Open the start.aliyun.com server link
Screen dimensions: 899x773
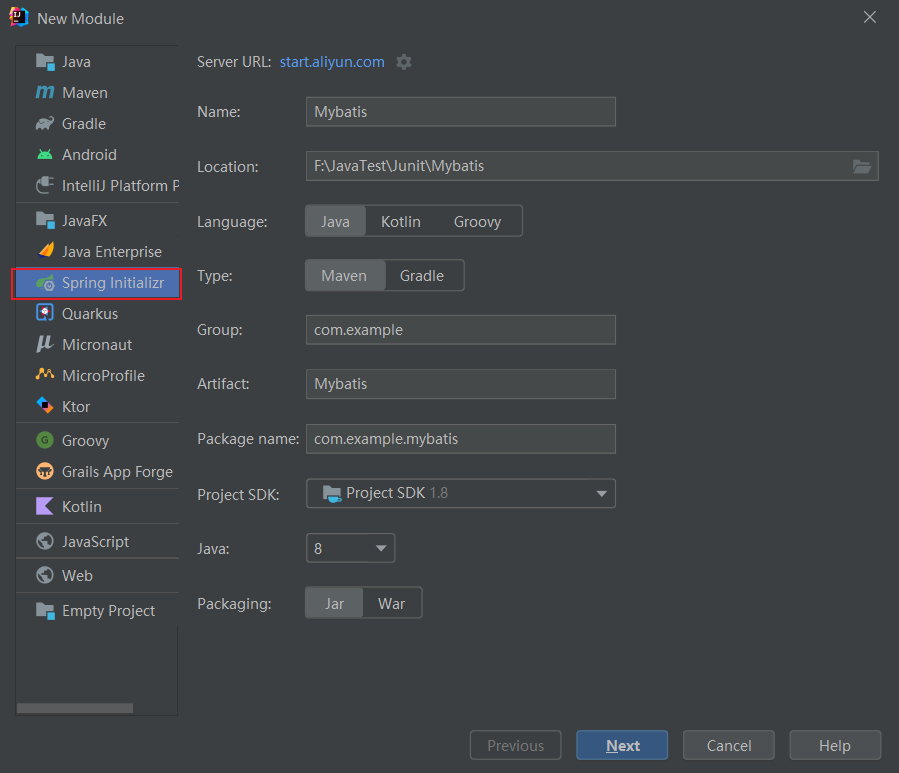(x=332, y=62)
